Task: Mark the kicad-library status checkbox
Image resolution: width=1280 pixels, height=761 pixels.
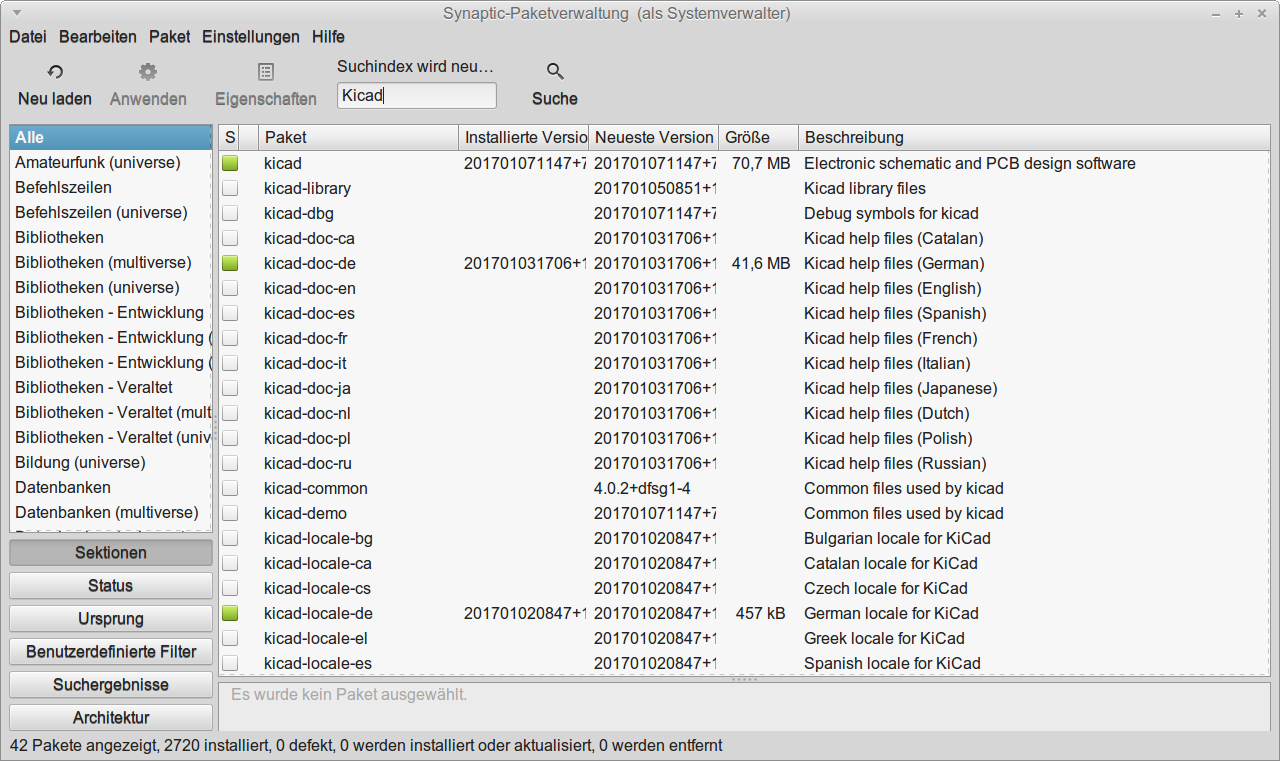Action: click(x=230, y=188)
